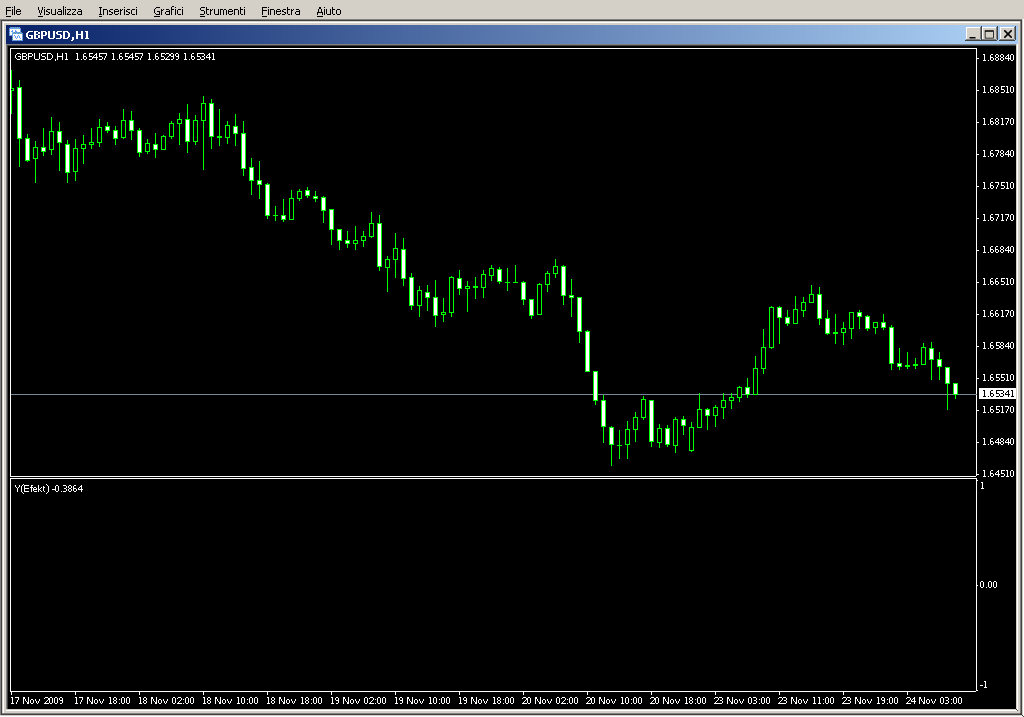Click the 1.66840 price scale label
Image resolution: width=1024 pixels, height=717 pixels.
[999, 249]
